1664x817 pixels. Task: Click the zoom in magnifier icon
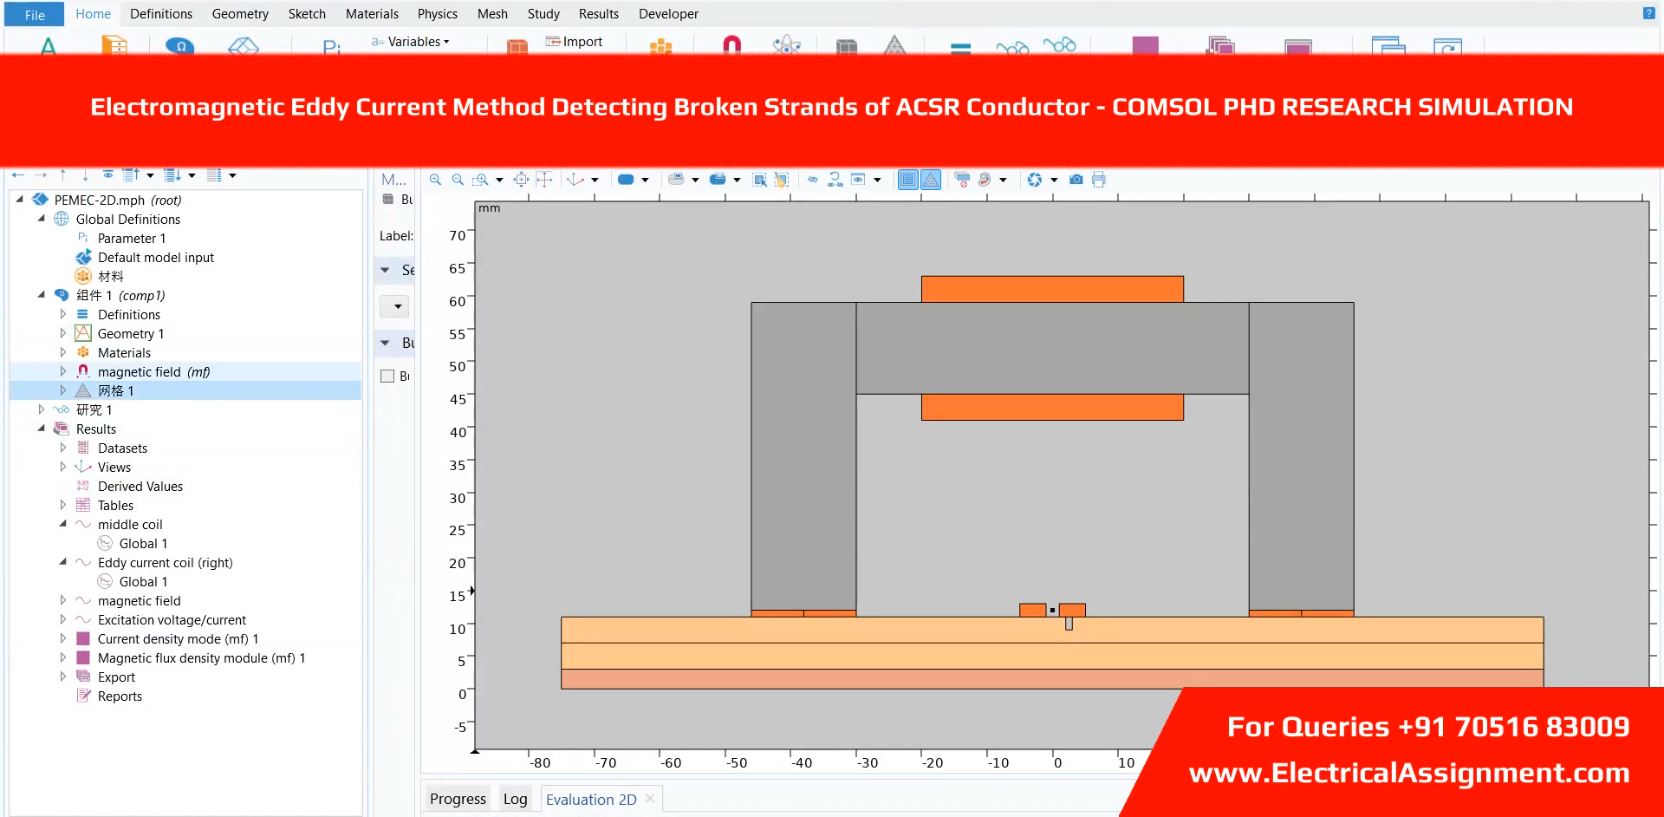click(x=436, y=180)
